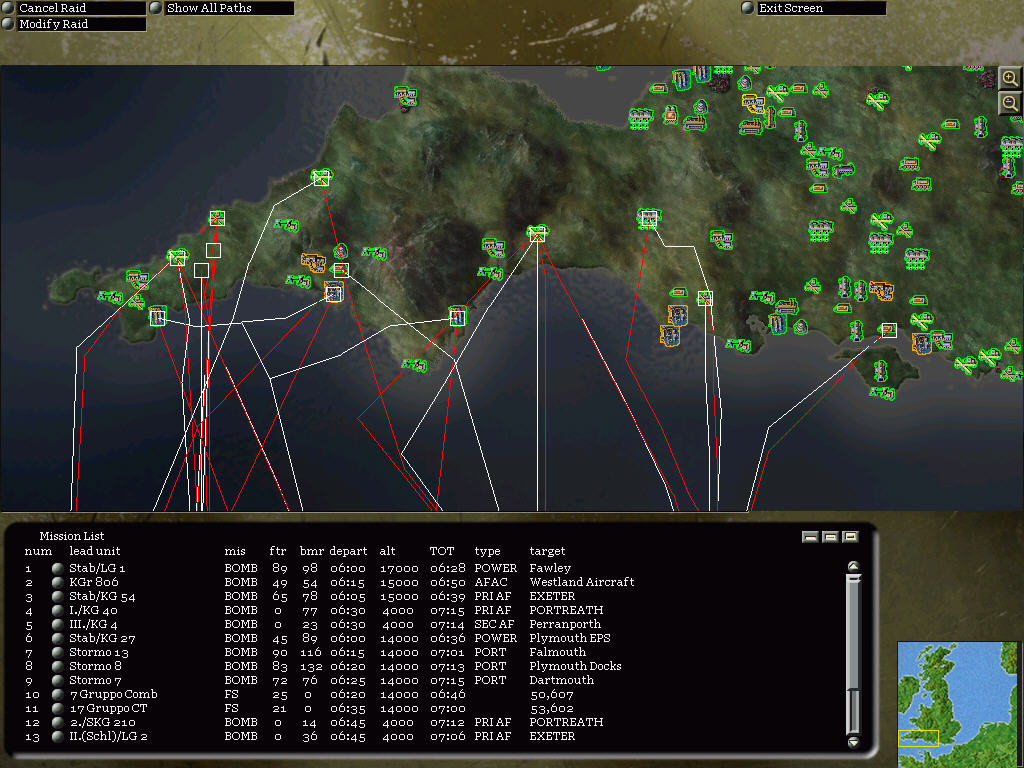The image size is (1024, 768).
Task: Click the "lead unit" column header
Action: [95, 551]
